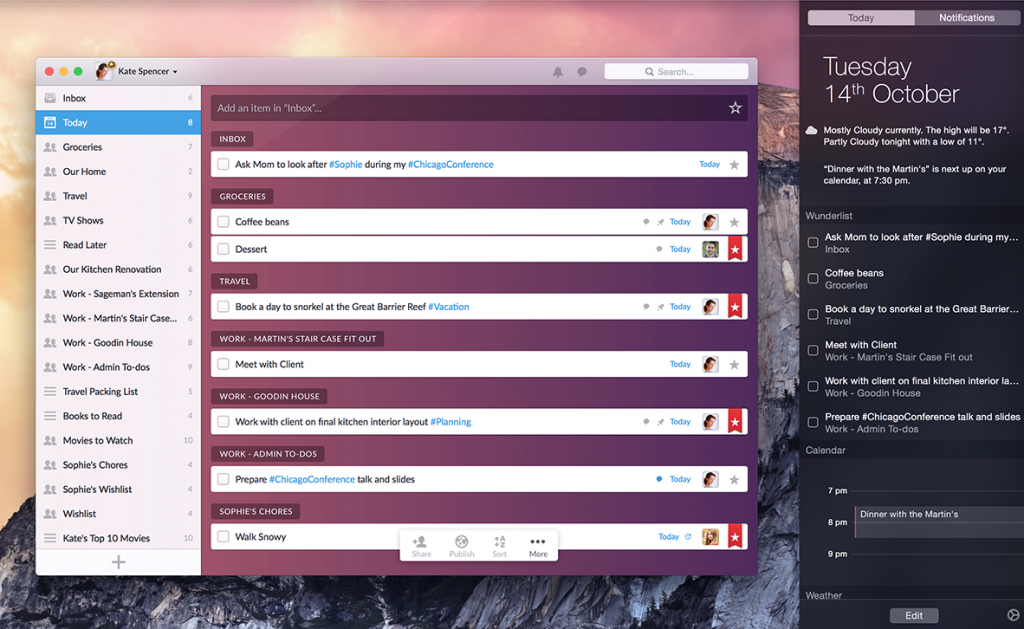Click the repeat icon on Walk Snowy
Viewport: 1024px width, 629px height.
tap(689, 536)
